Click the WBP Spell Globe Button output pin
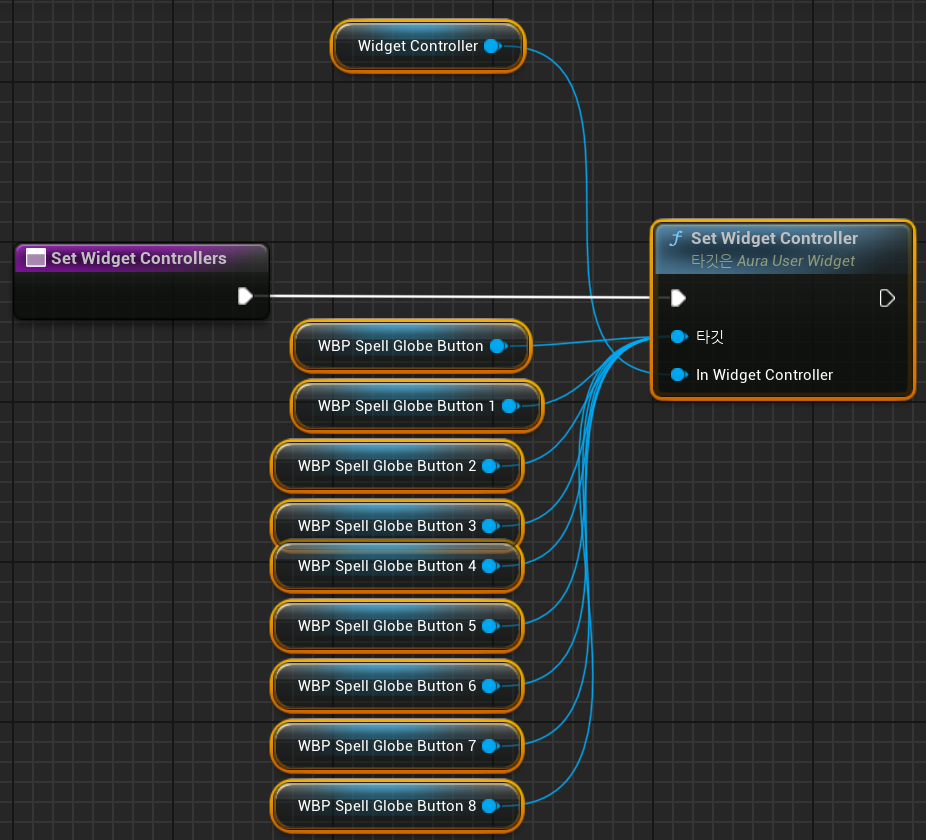 pos(499,346)
